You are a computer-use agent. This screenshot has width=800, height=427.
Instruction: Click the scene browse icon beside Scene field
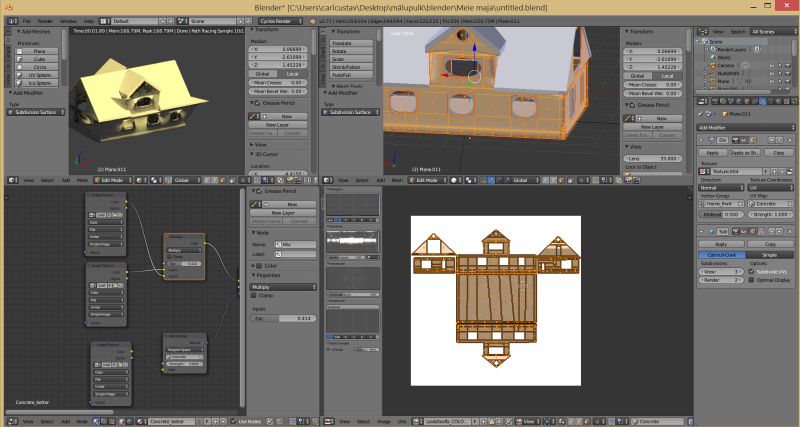[183, 21]
